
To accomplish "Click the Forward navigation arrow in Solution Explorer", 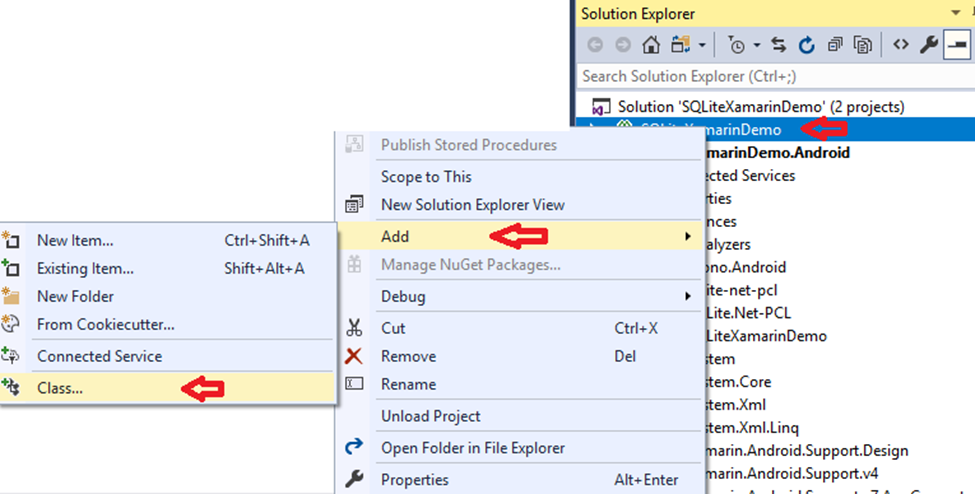I will pos(622,45).
